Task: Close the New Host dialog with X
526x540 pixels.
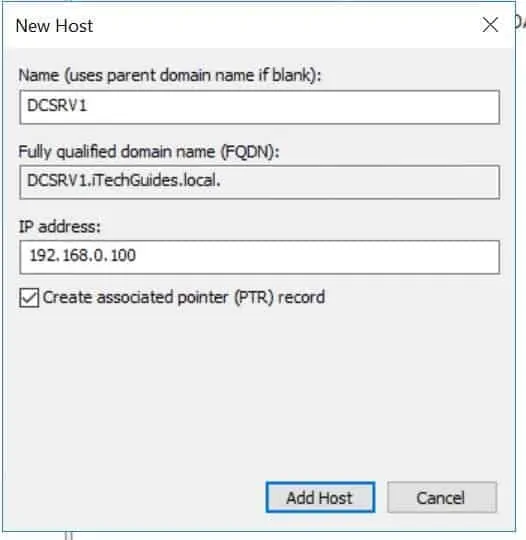Action: coord(490,25)
